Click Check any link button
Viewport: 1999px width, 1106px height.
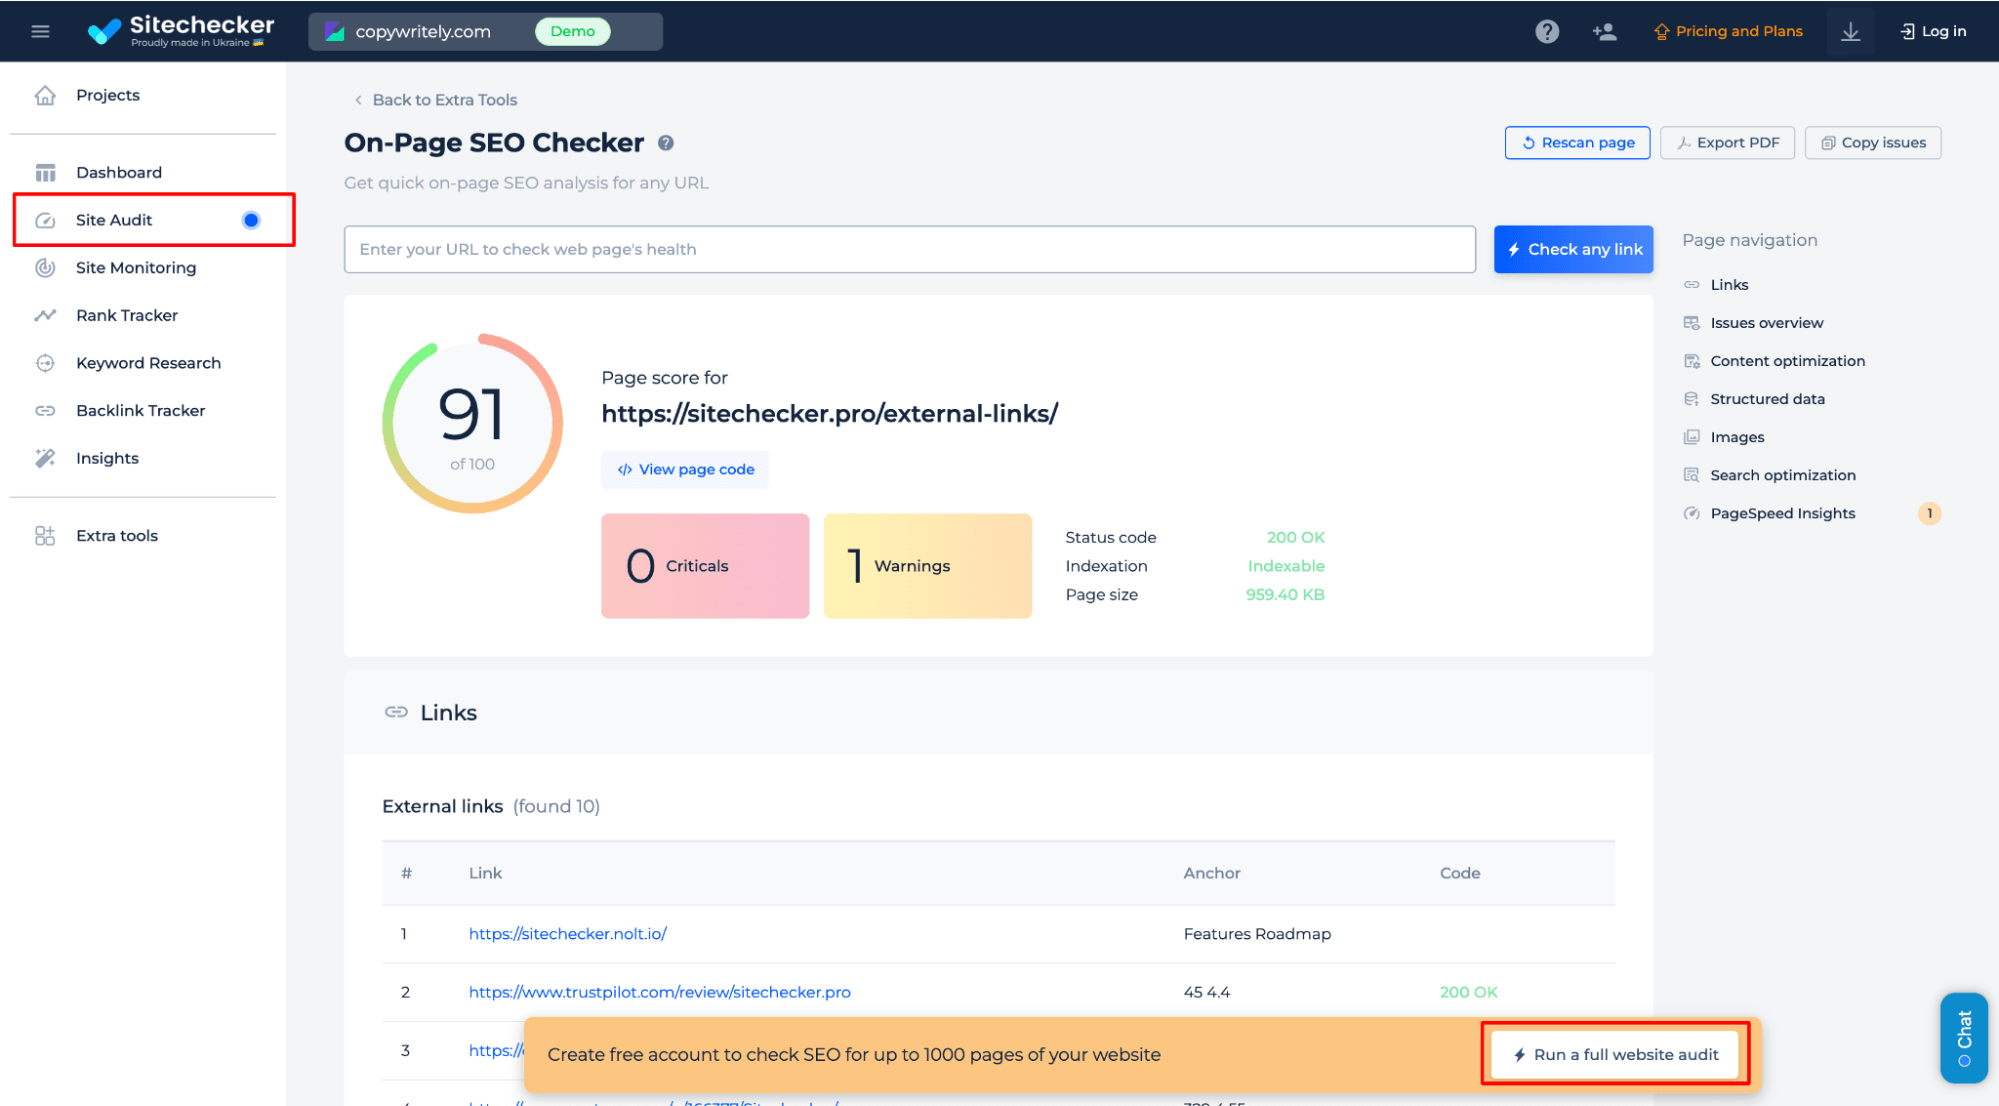(1573, 249)
